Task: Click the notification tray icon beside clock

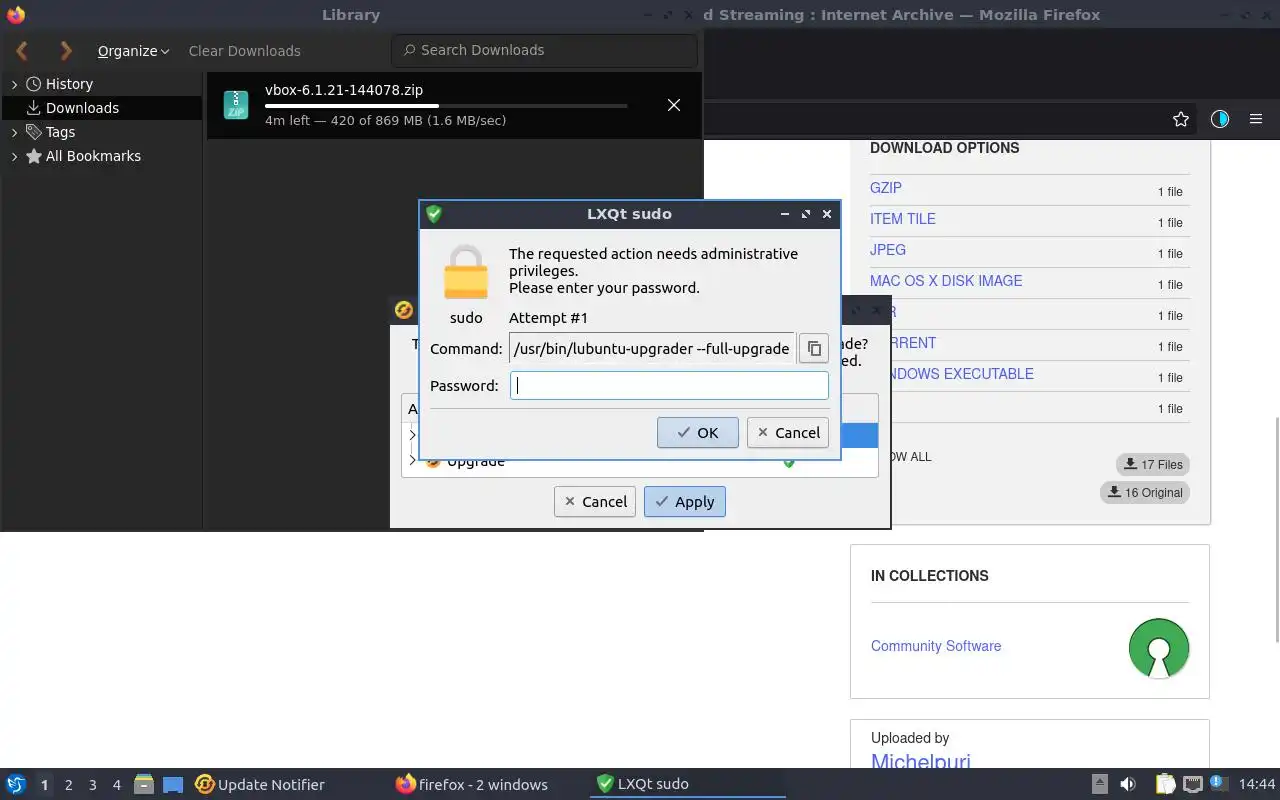Action: point(1219,784)
